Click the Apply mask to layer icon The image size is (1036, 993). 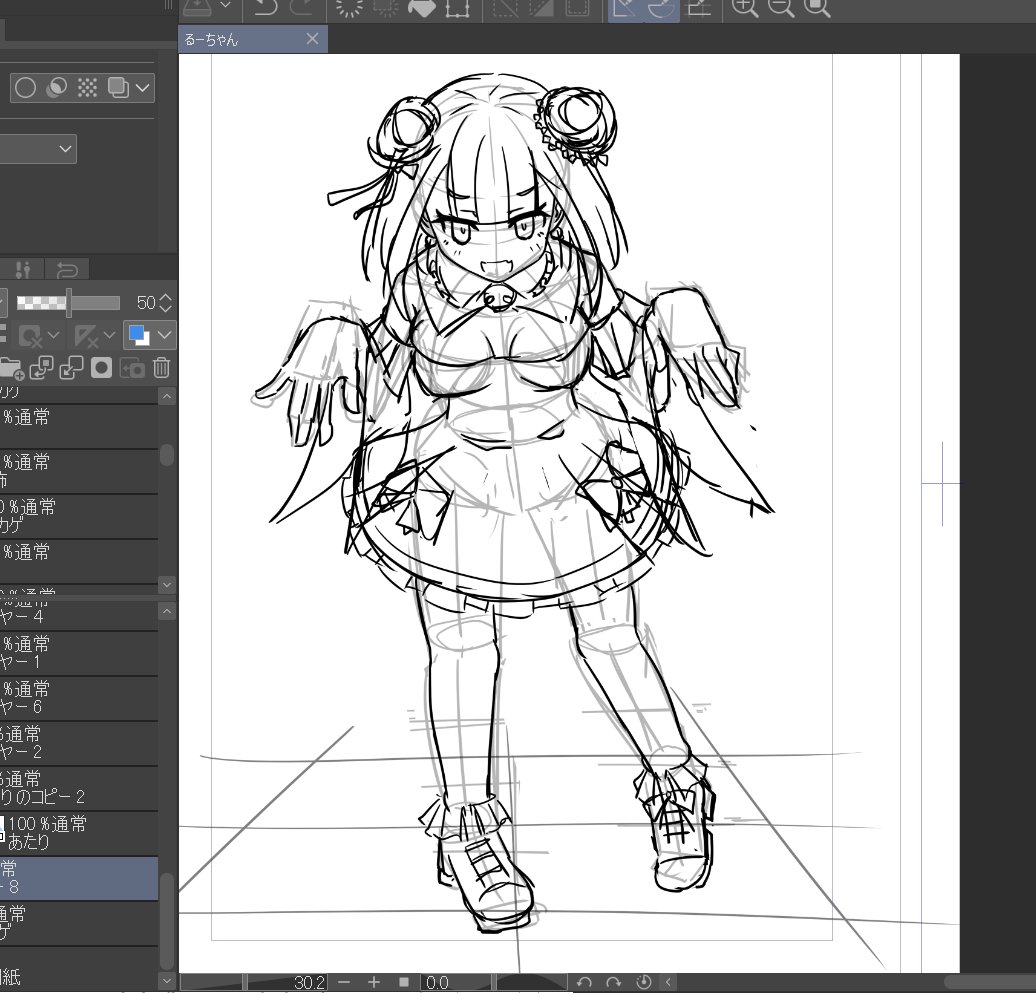(x=131, y=369)
